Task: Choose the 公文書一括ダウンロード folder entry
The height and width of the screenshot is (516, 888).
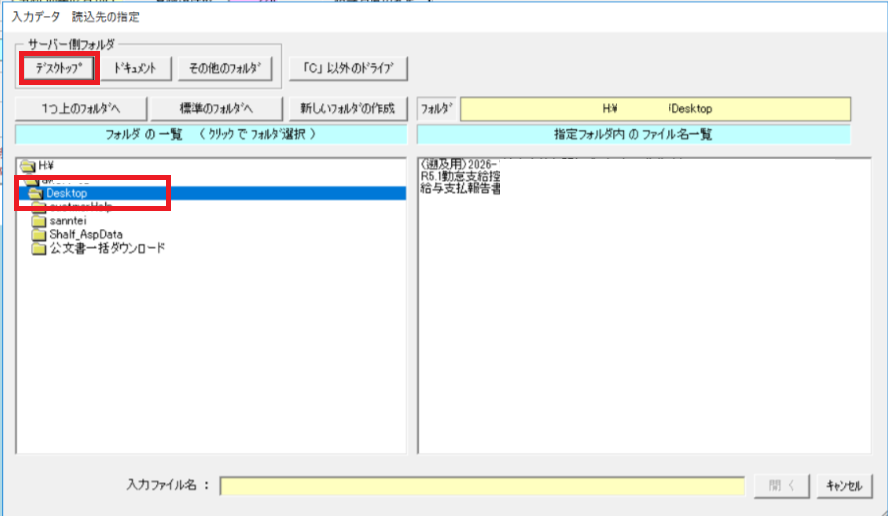Action: click(x=107, y=248)
